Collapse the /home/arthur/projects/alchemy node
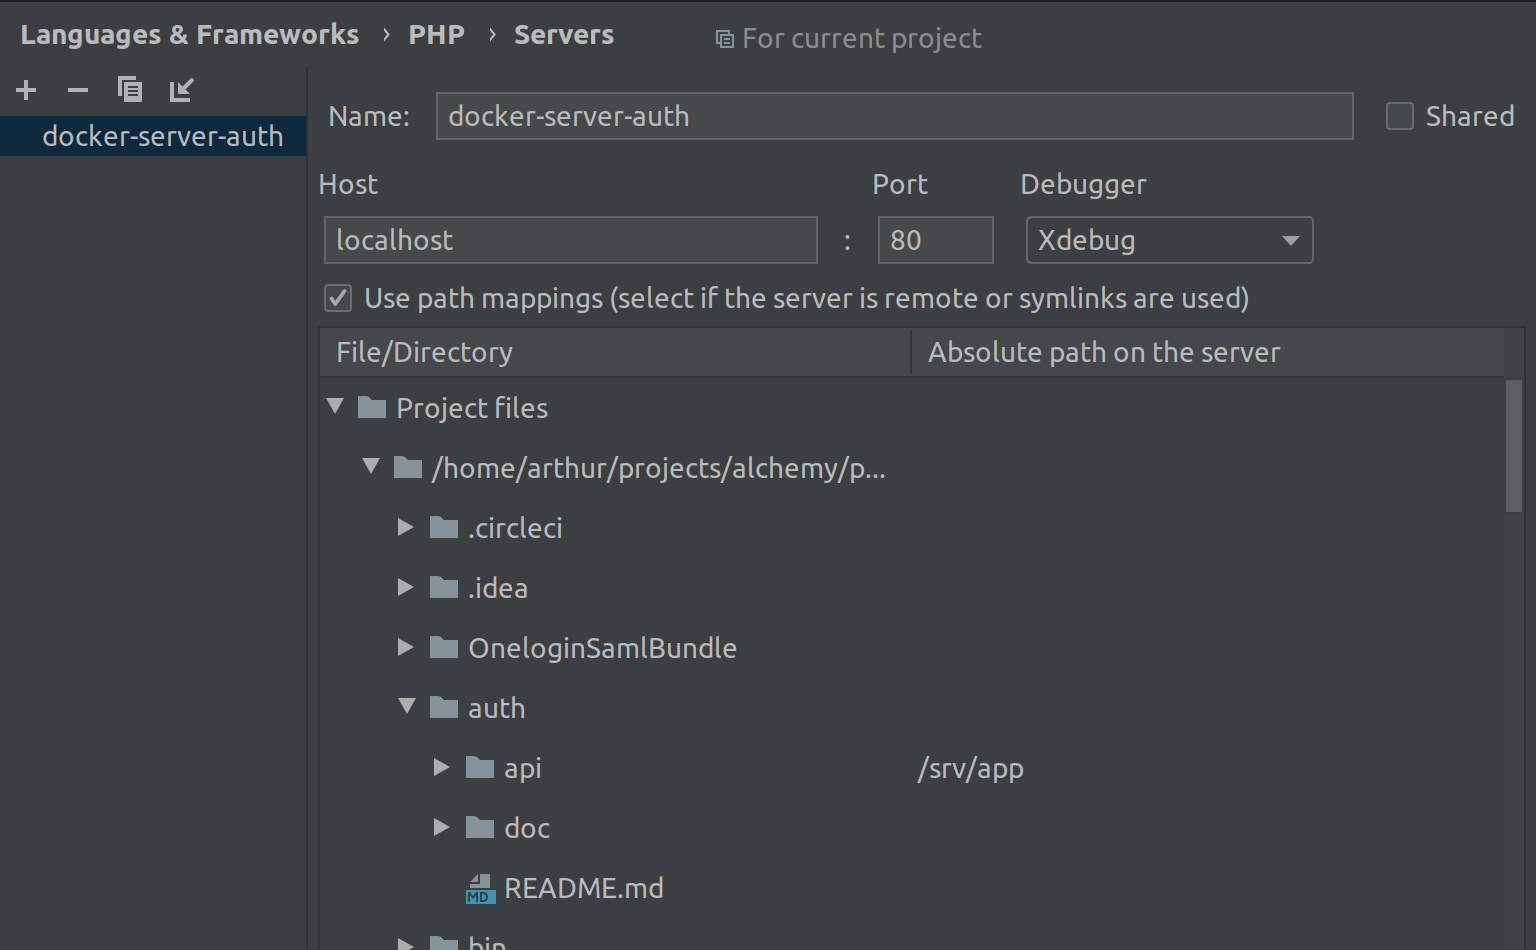This screenshot has width=1536, height=950. pos(371,466)
